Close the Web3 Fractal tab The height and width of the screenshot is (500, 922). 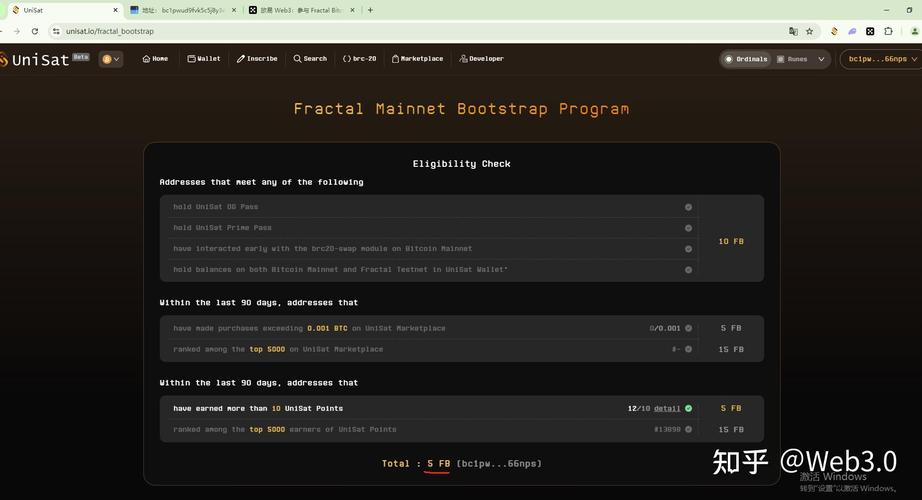tap(352, 10)
